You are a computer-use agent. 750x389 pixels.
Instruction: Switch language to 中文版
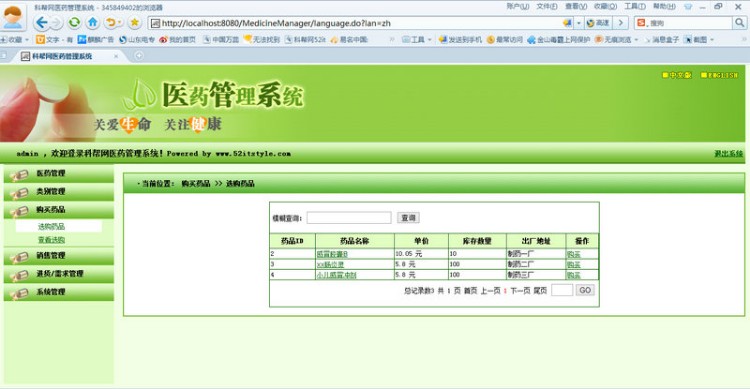(x=677, y=75)
